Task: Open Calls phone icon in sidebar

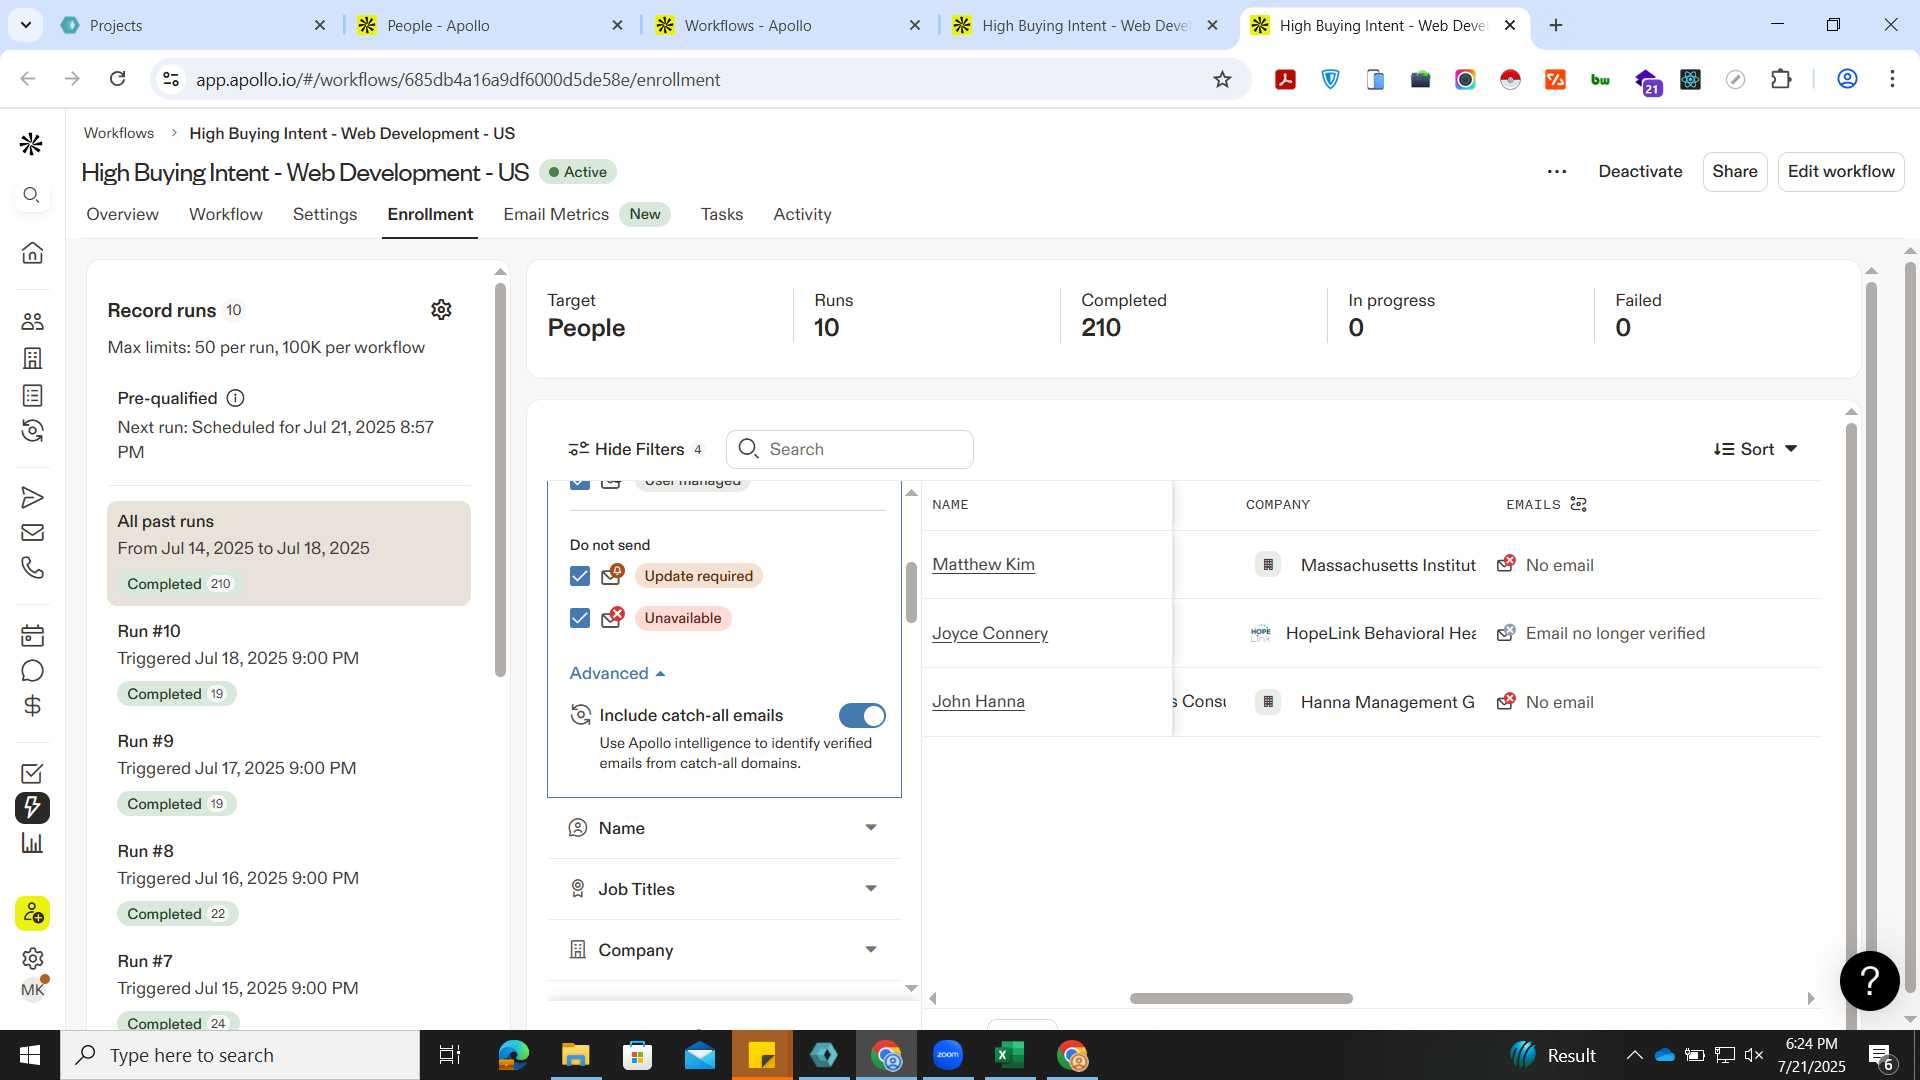Action: 32,568
